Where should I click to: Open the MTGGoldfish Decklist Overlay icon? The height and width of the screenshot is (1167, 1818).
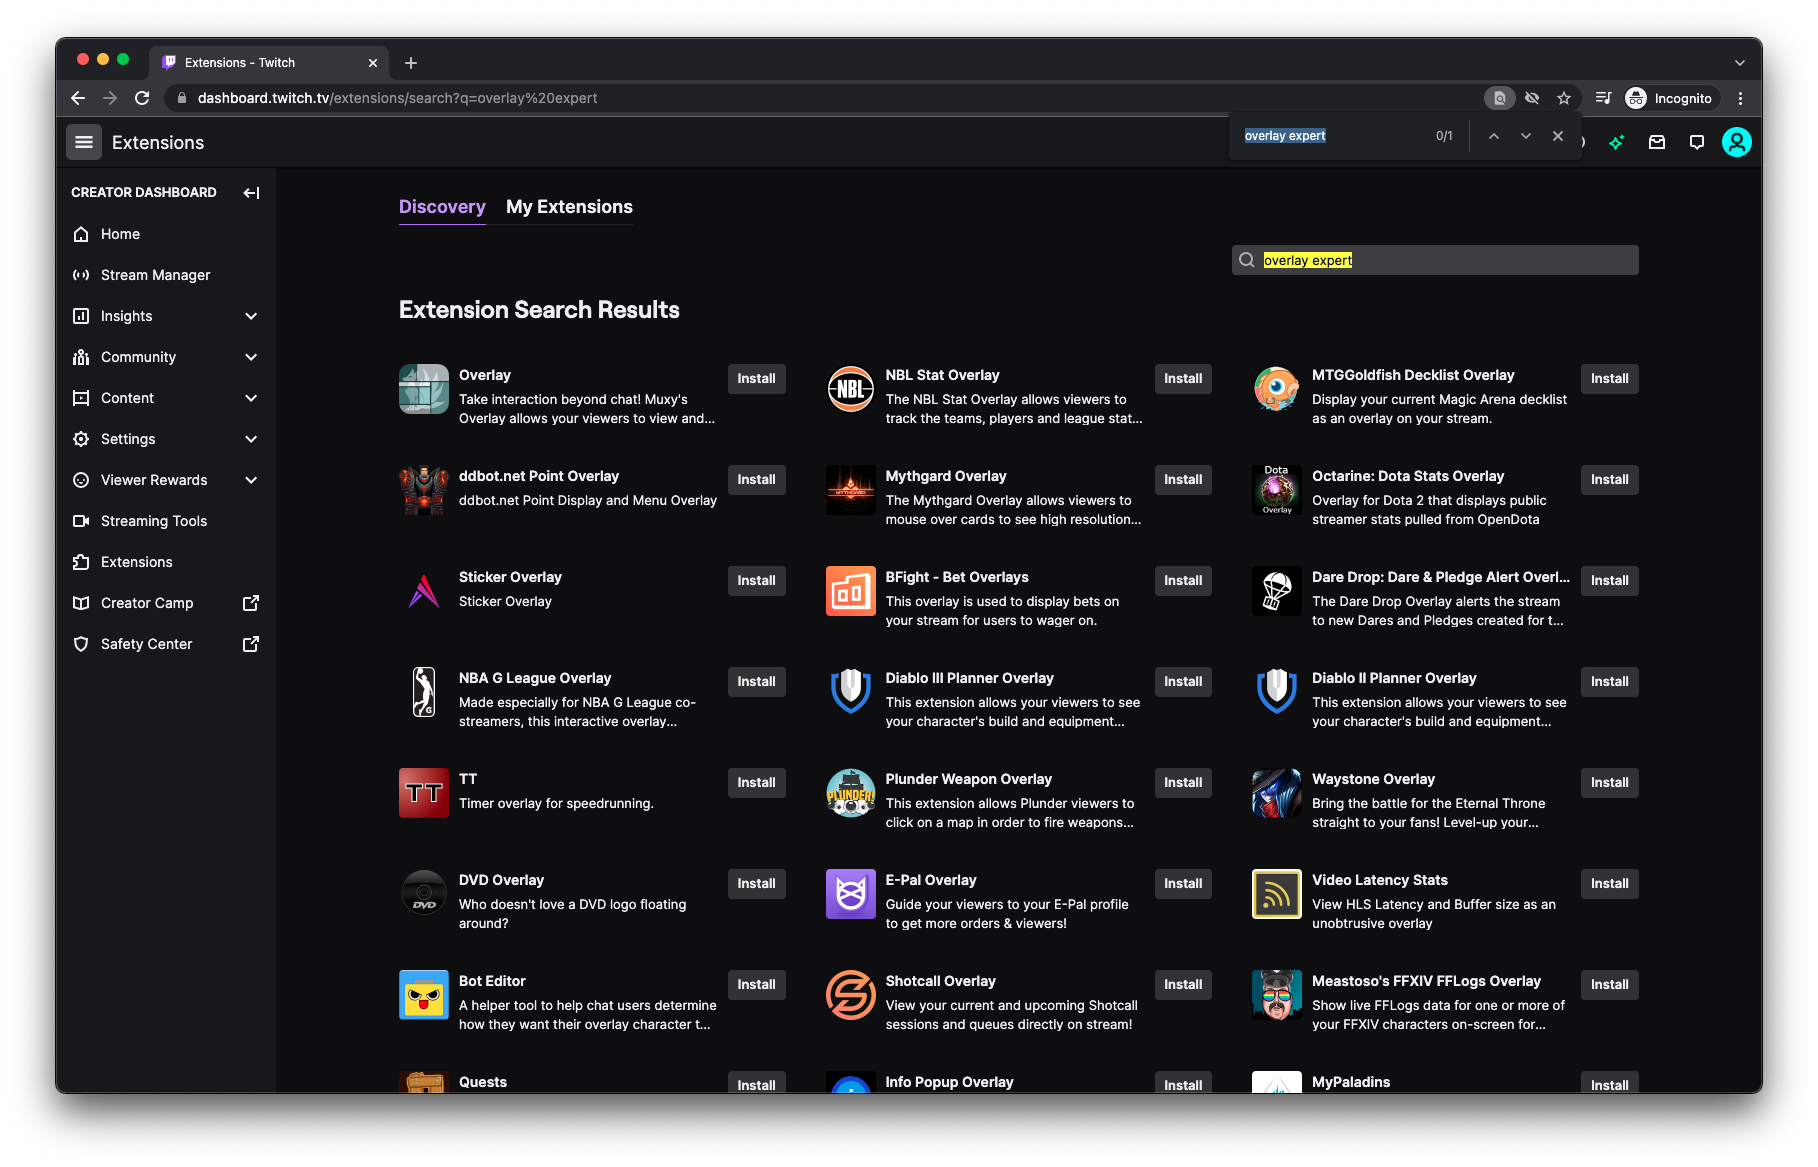[1277, 389]
